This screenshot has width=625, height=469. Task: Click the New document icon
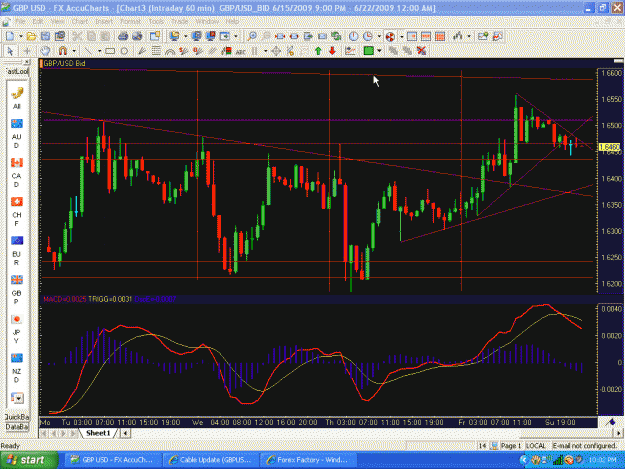[10, 37]
